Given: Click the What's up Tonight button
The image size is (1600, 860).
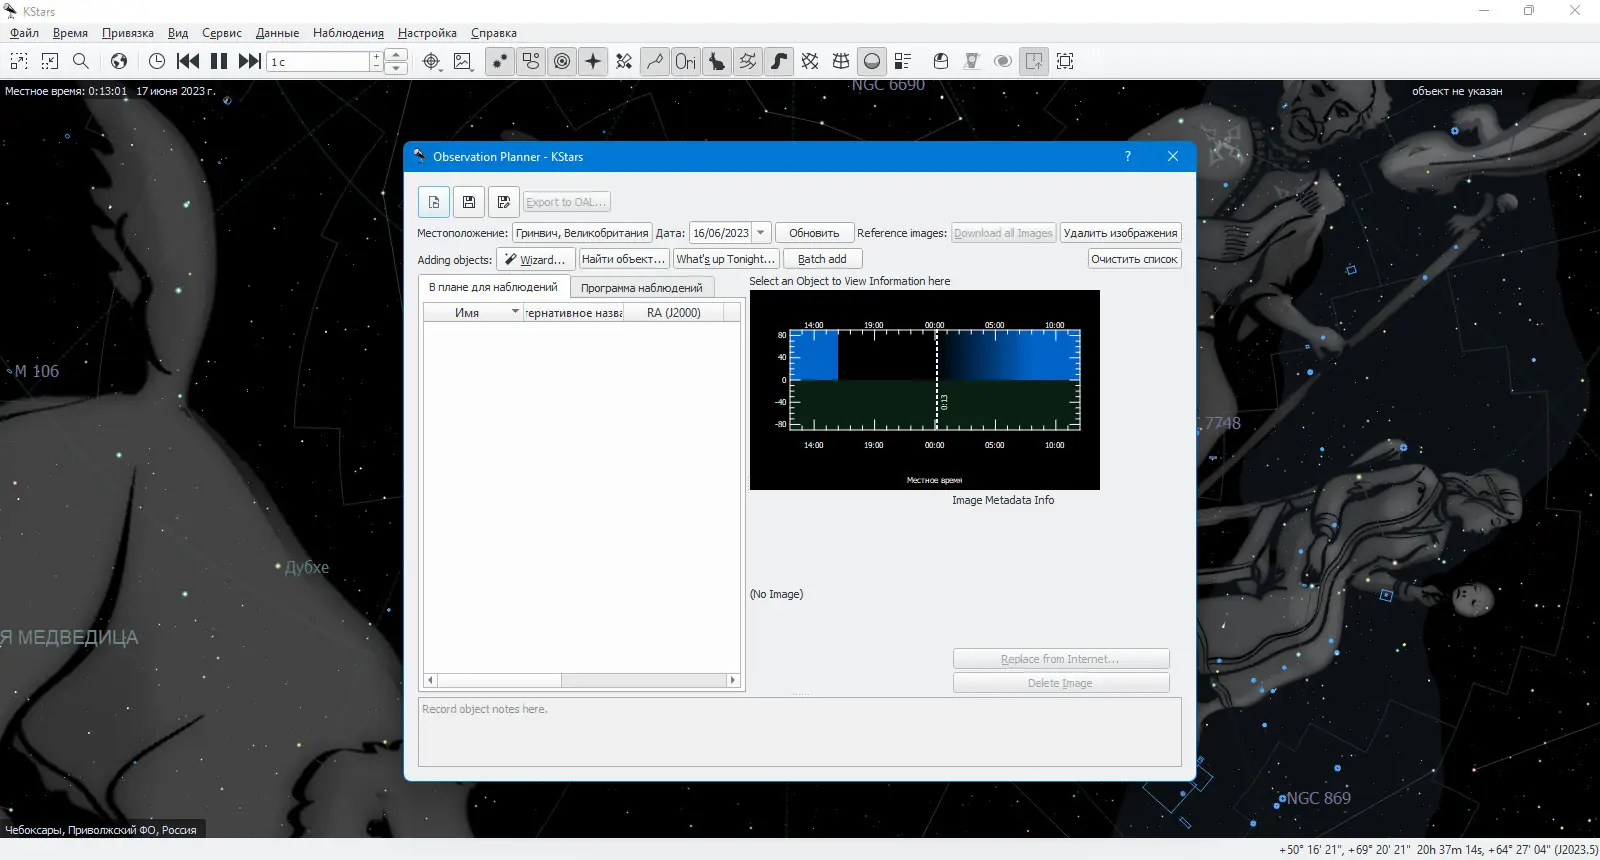Looking at the screenshot, I should tap(726, 259).
